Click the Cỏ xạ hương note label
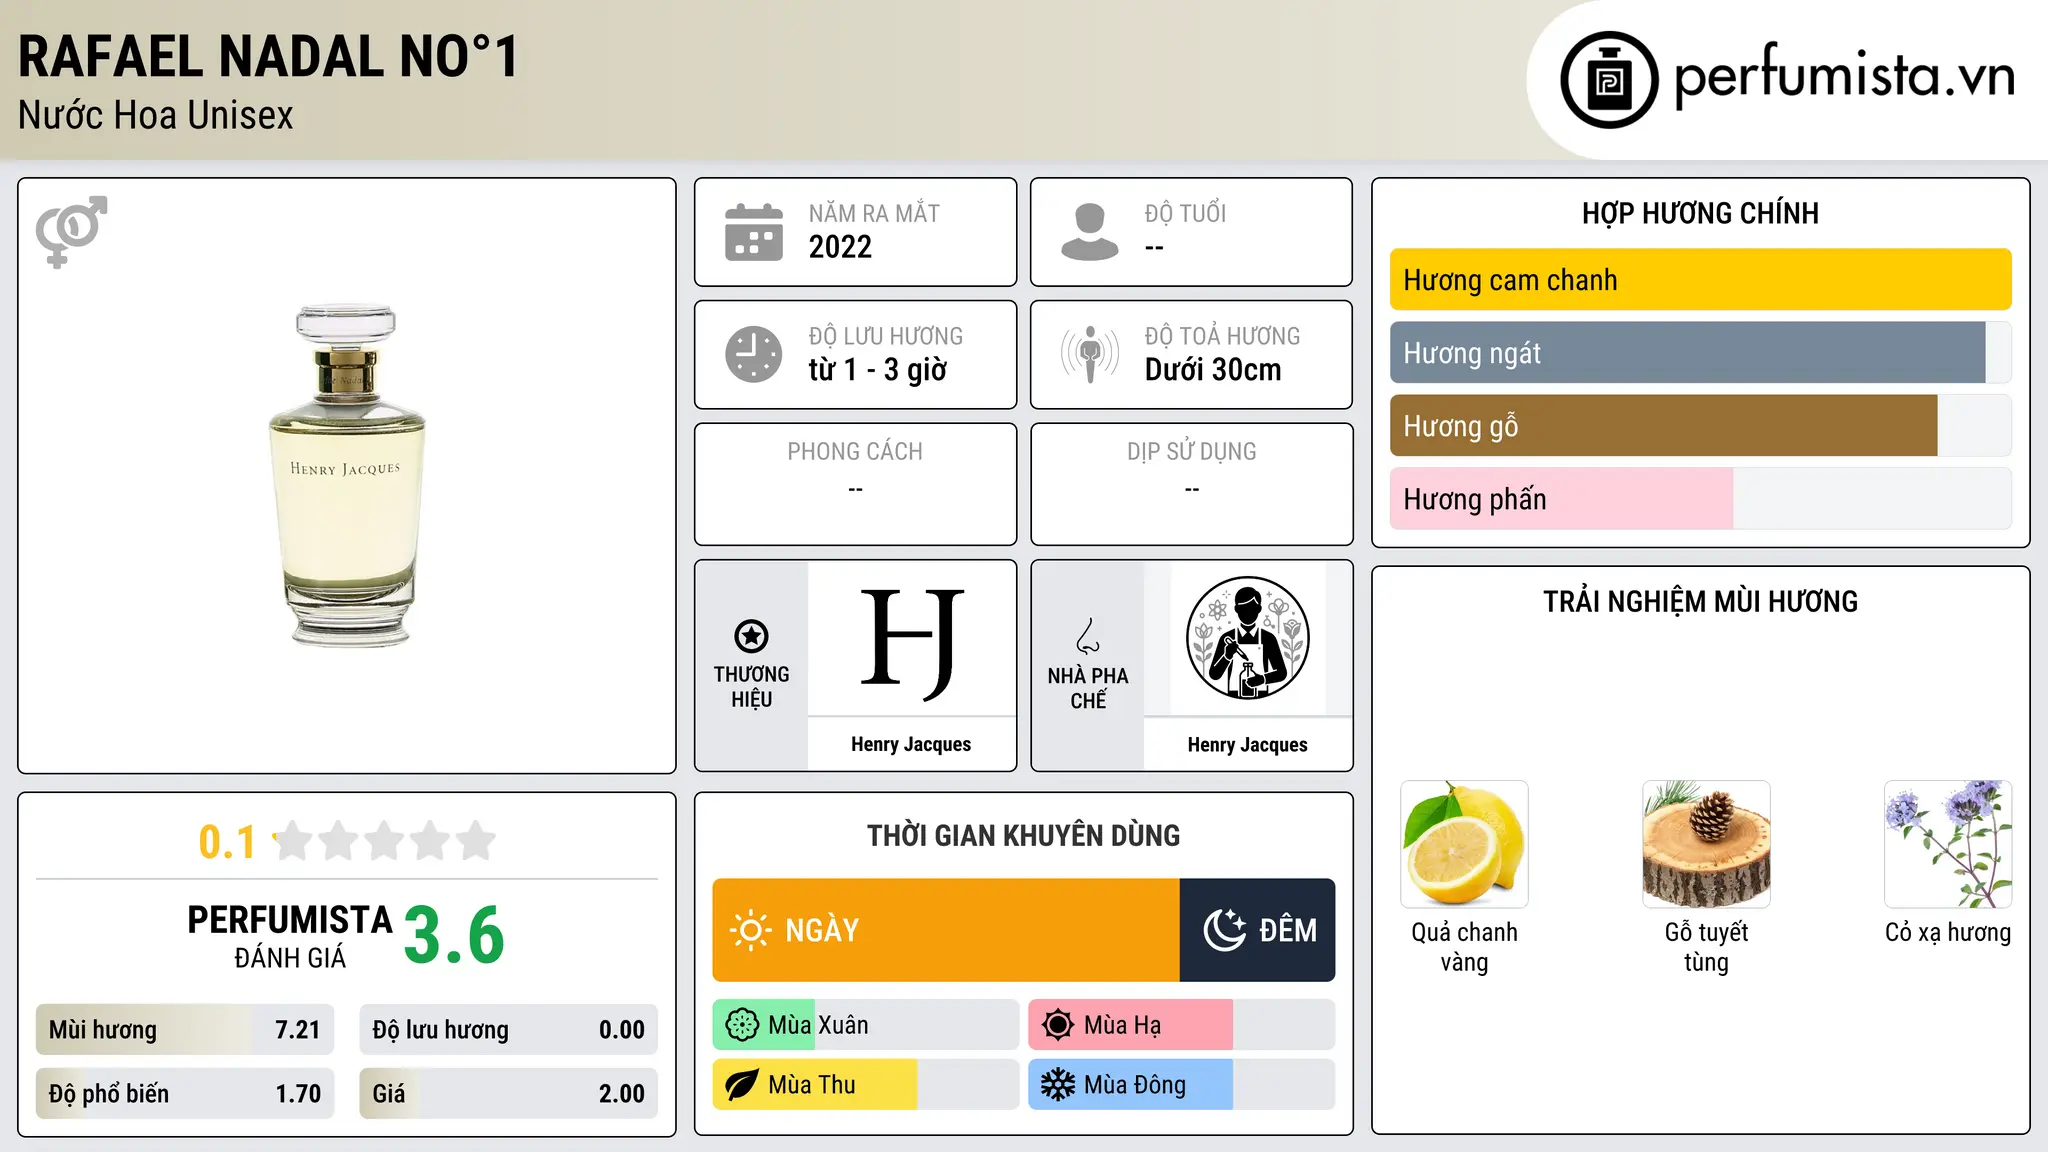Image resolution: width=2048 pixels, height=1152 pixels. [1948, 932]
